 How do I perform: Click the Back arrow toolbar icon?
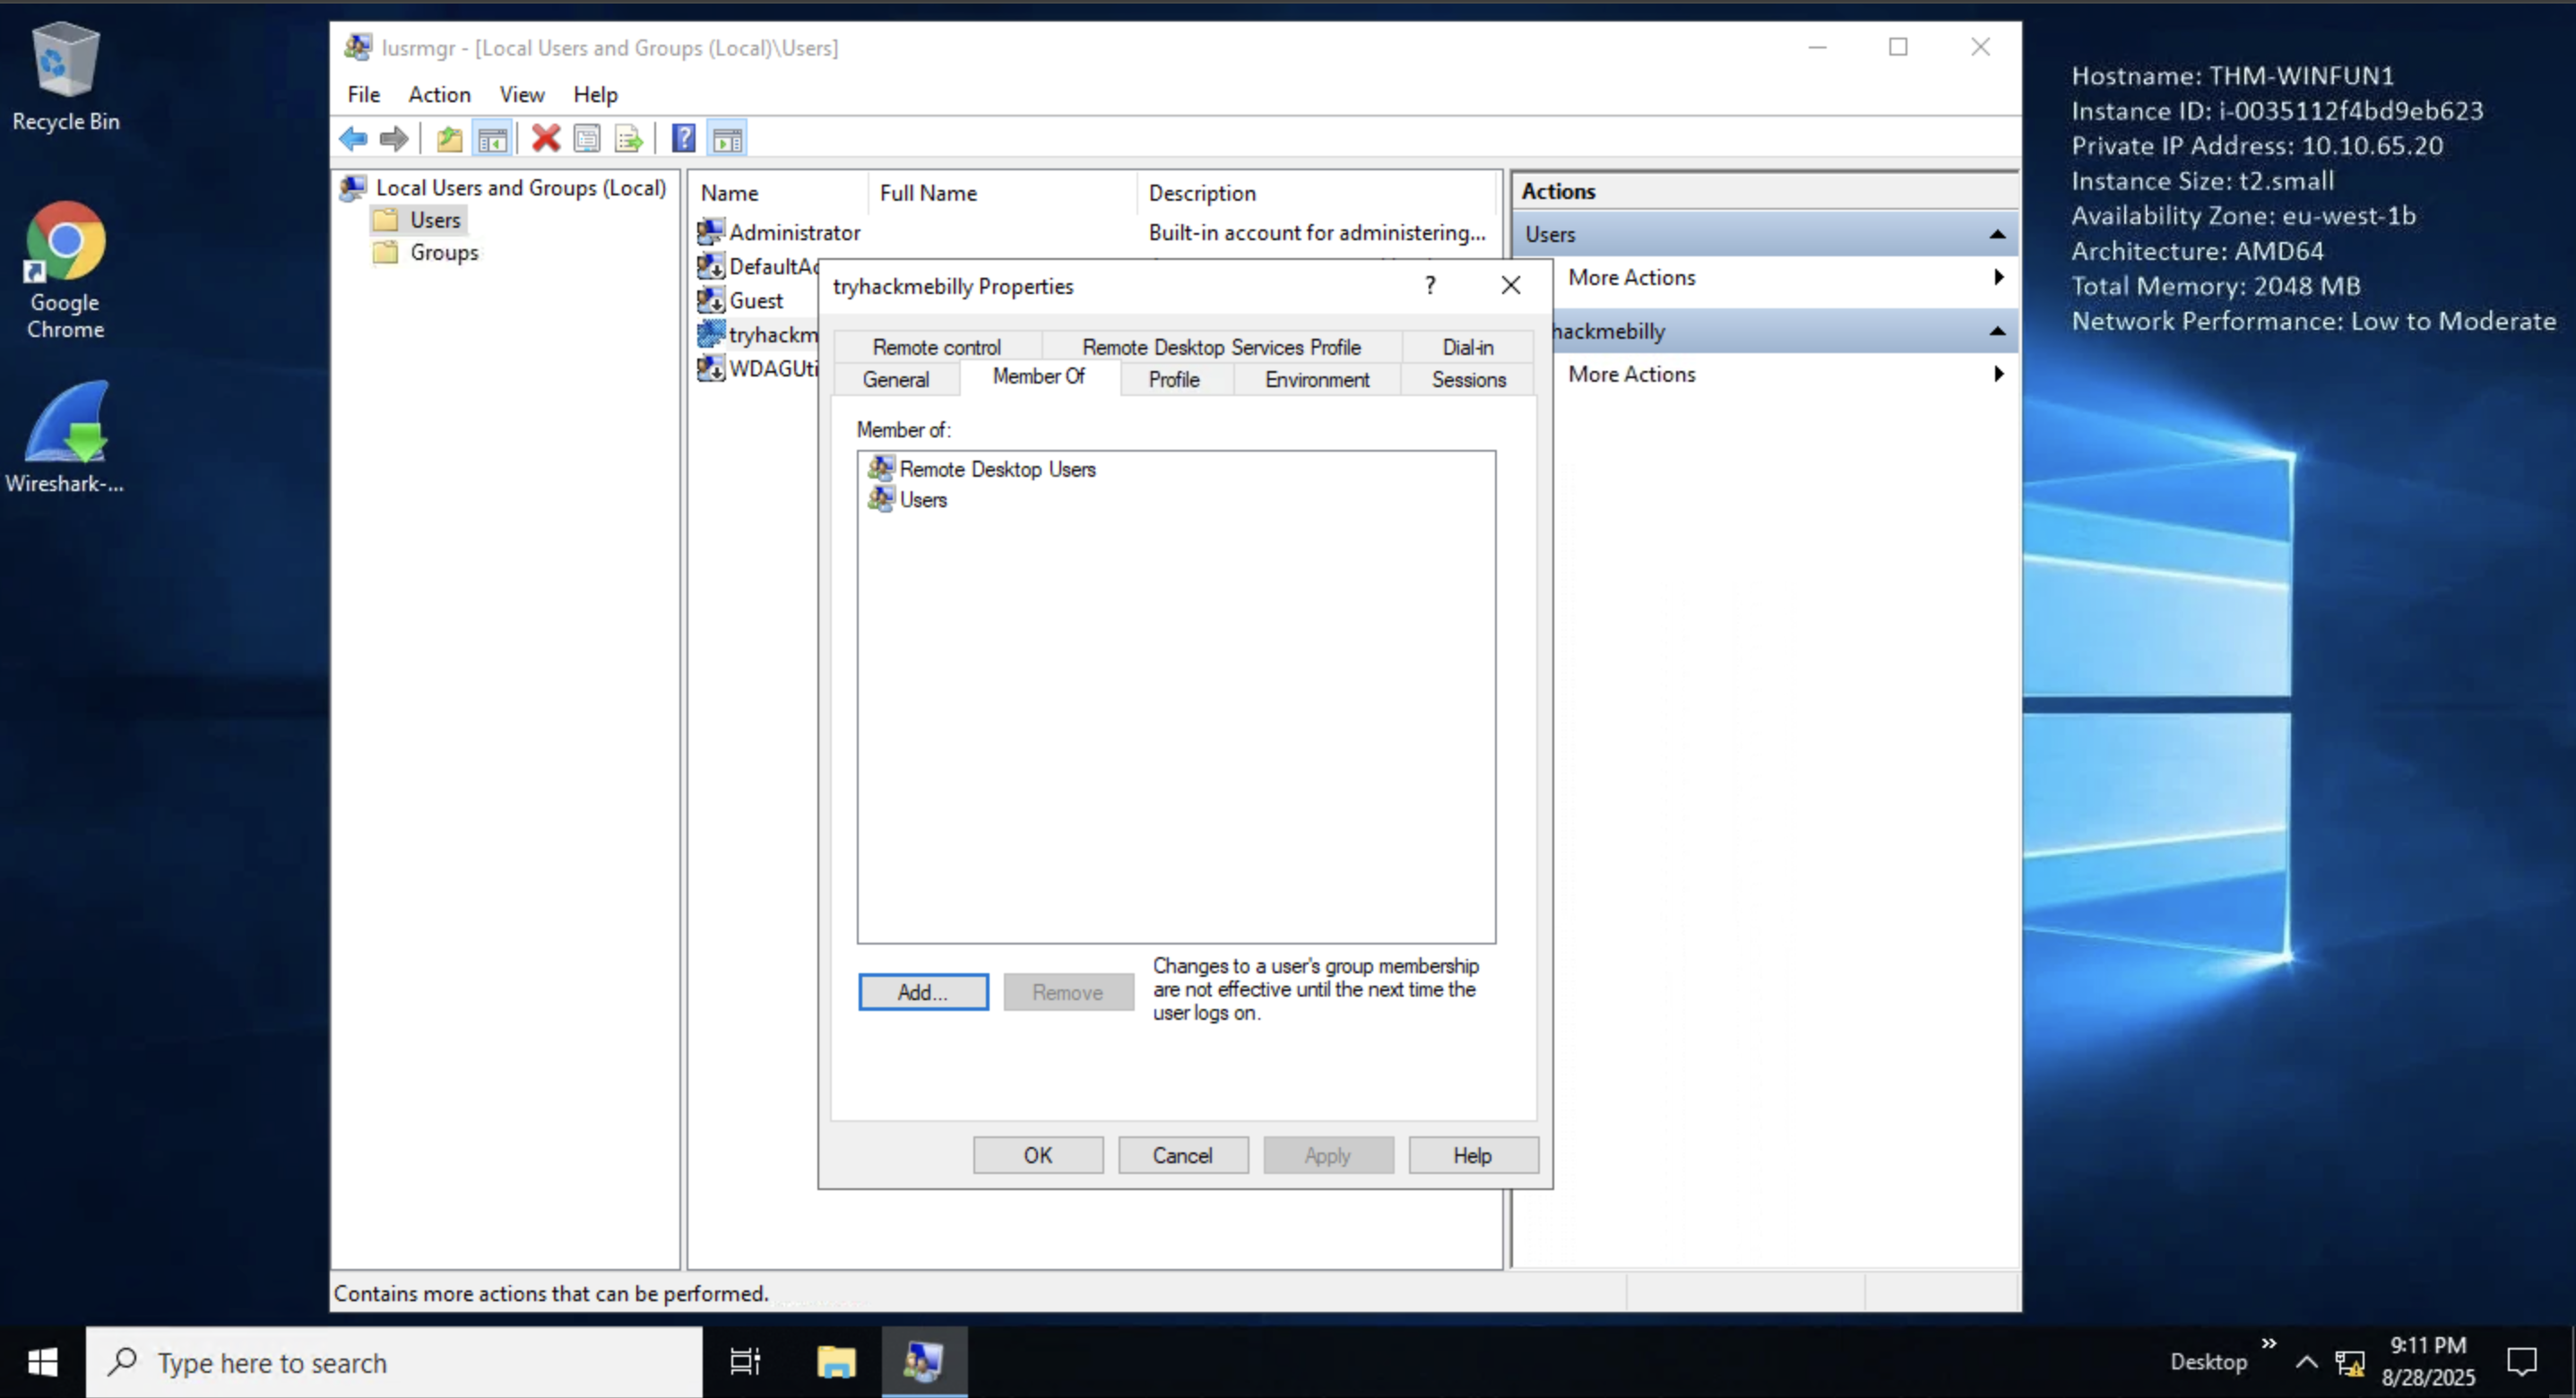pyautogui.click(x=353, y=139)
